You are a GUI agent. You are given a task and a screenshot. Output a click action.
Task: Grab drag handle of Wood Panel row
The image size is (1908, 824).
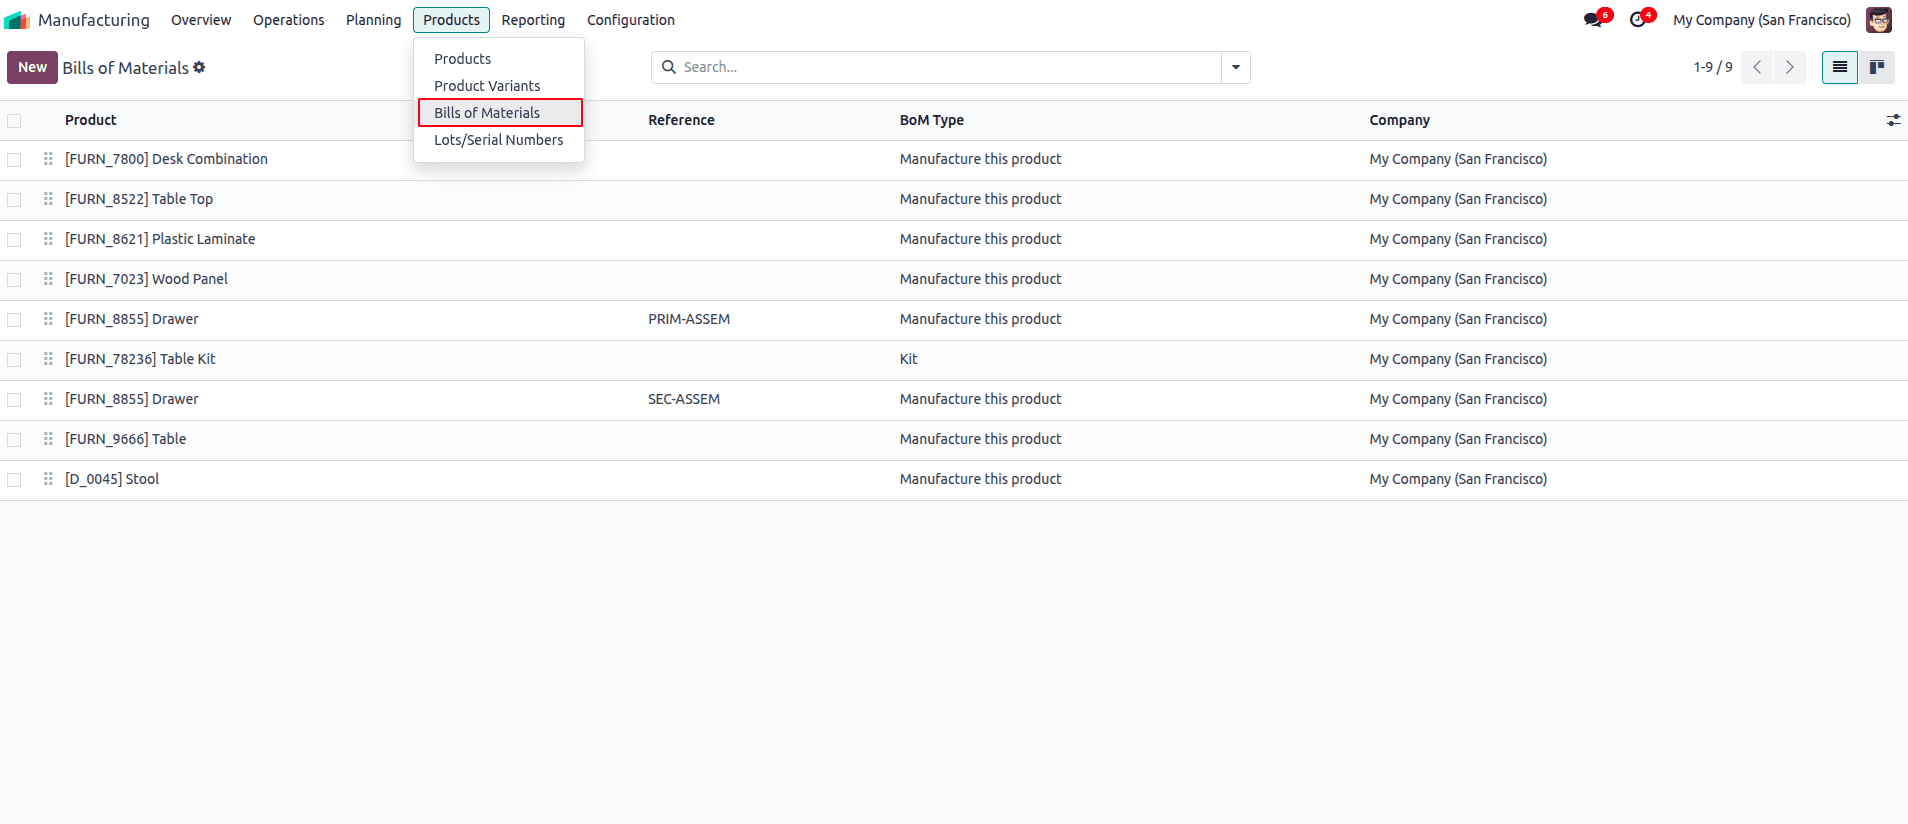coord(48,279)
